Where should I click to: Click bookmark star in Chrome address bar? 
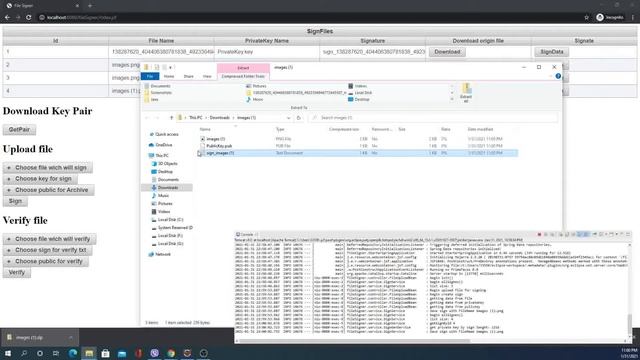587,18
